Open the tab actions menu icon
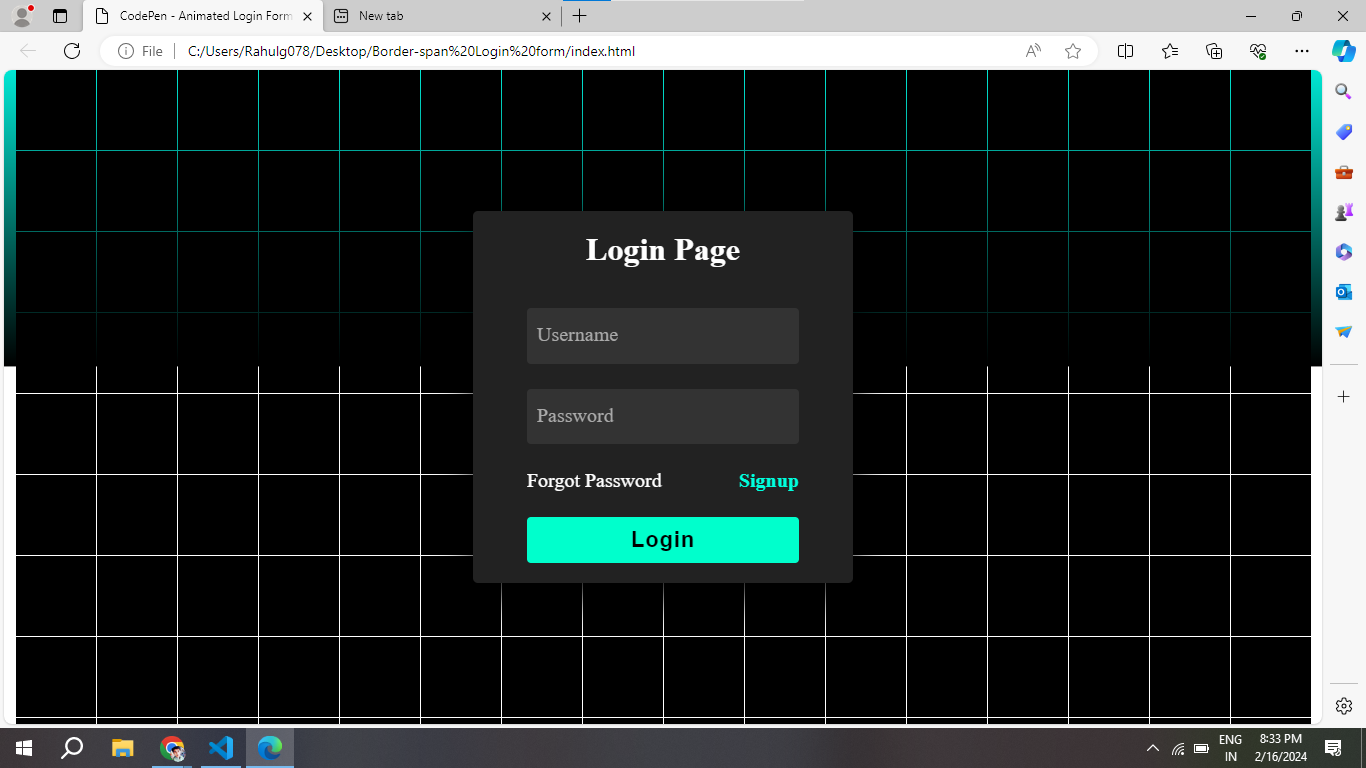The image size is (1366, 768). click(x=60, y=16)
